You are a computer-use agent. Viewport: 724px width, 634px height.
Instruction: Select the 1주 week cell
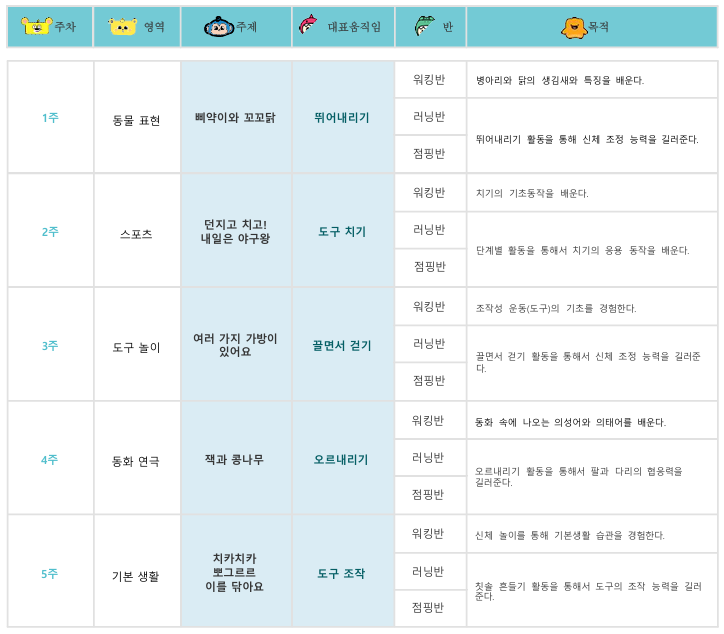point(50,118)
